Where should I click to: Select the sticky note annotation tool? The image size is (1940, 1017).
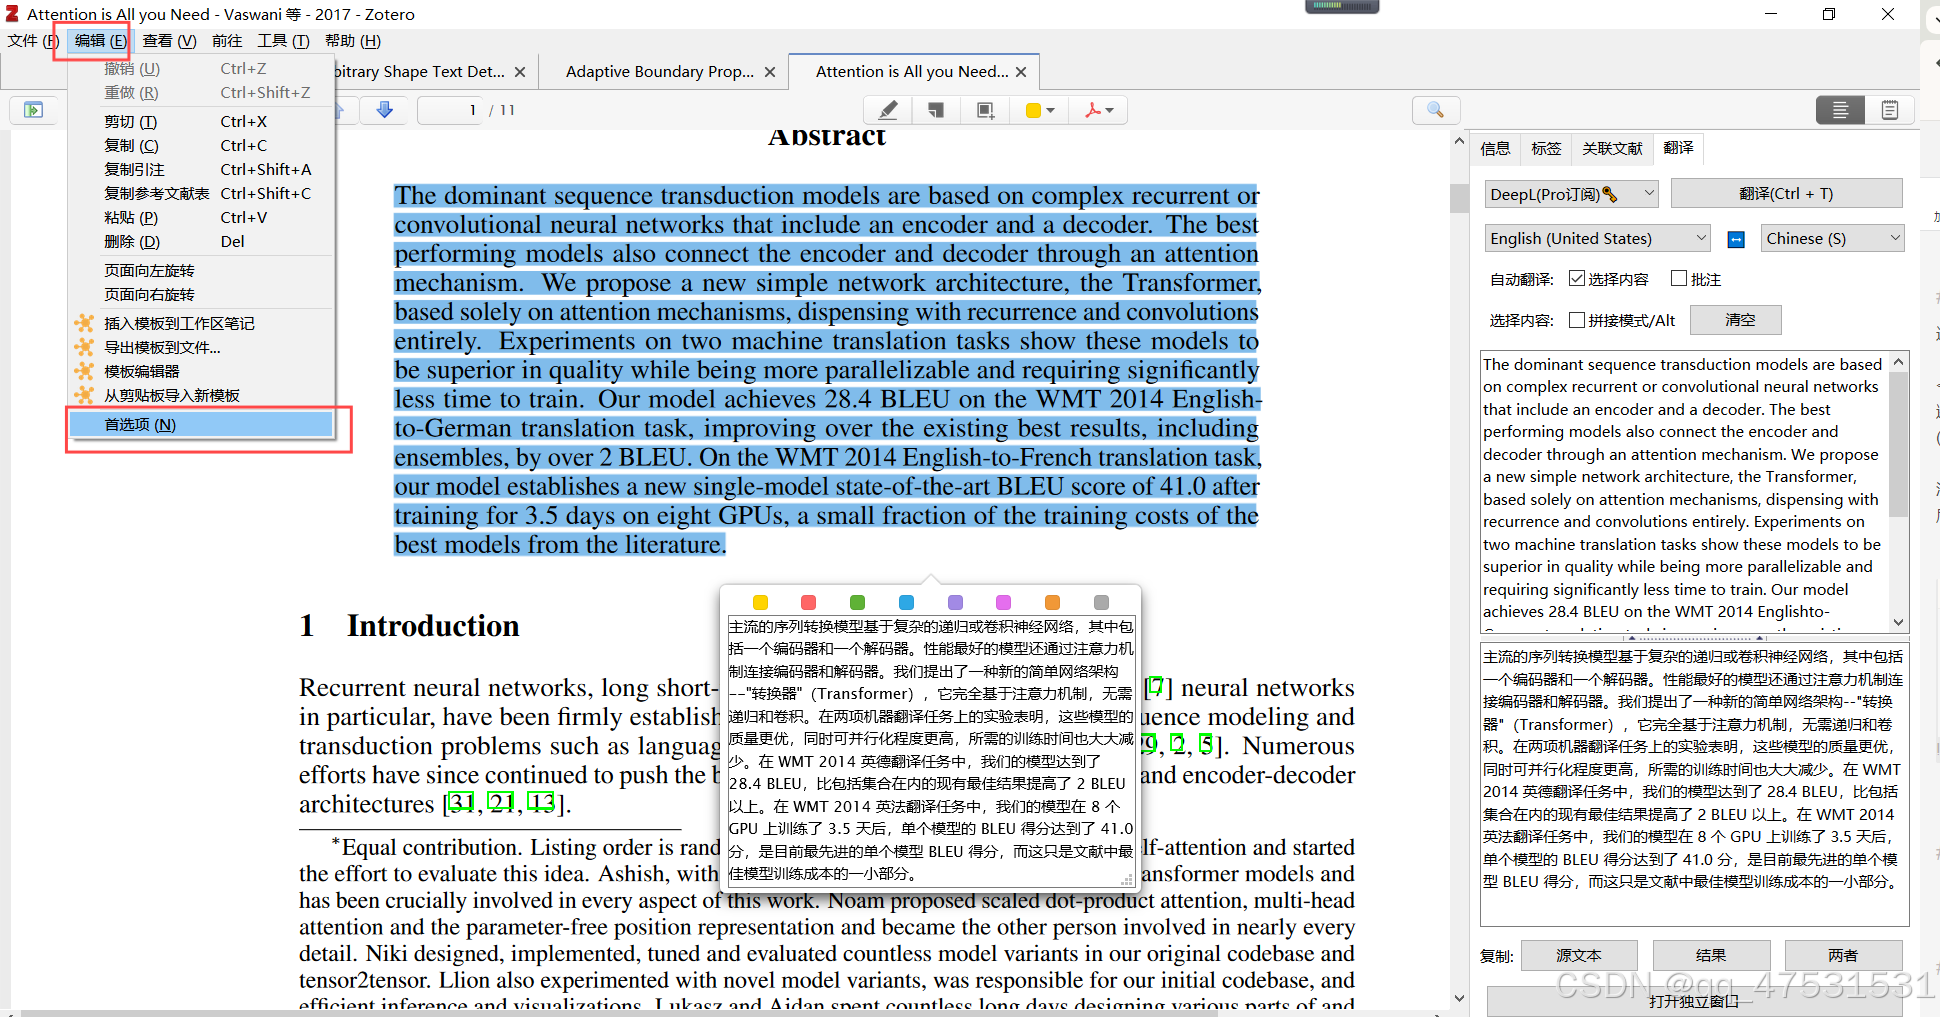point(936,110)
